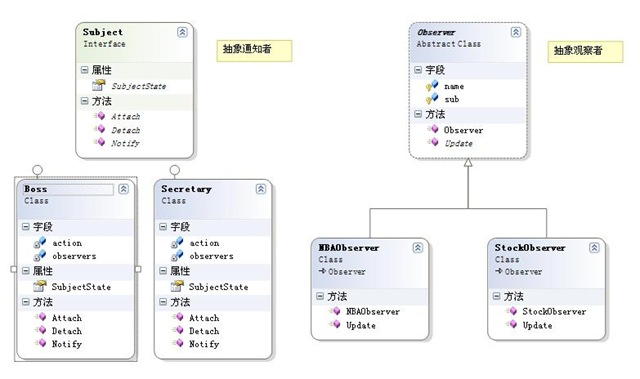
Task: Select the action field icon in Boss
Action: click(40, 243)
